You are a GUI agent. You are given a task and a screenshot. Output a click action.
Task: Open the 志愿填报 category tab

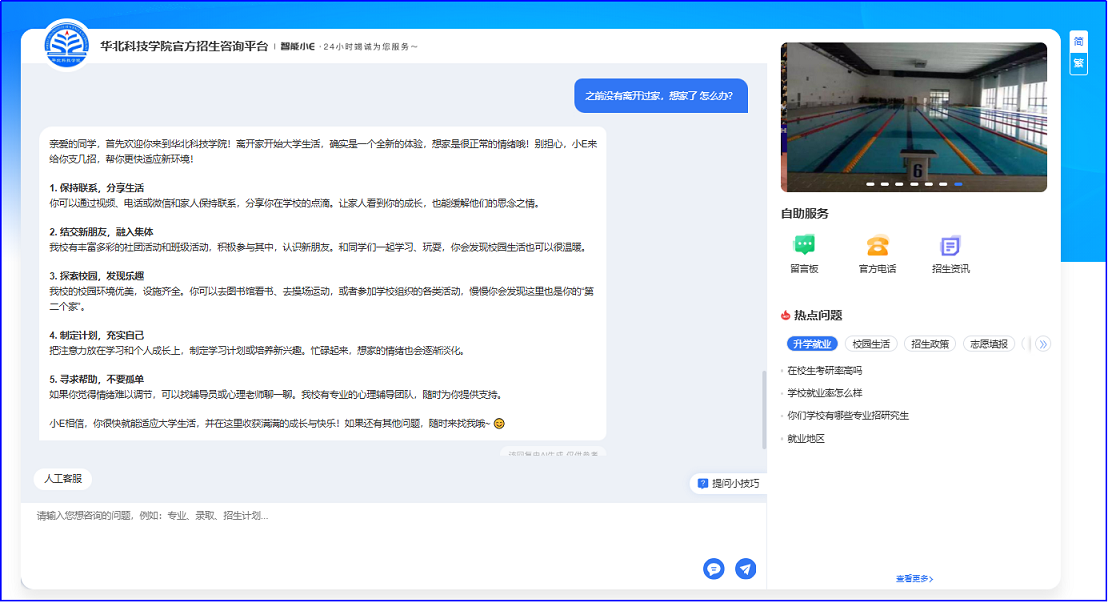click(x=988, y=344)
